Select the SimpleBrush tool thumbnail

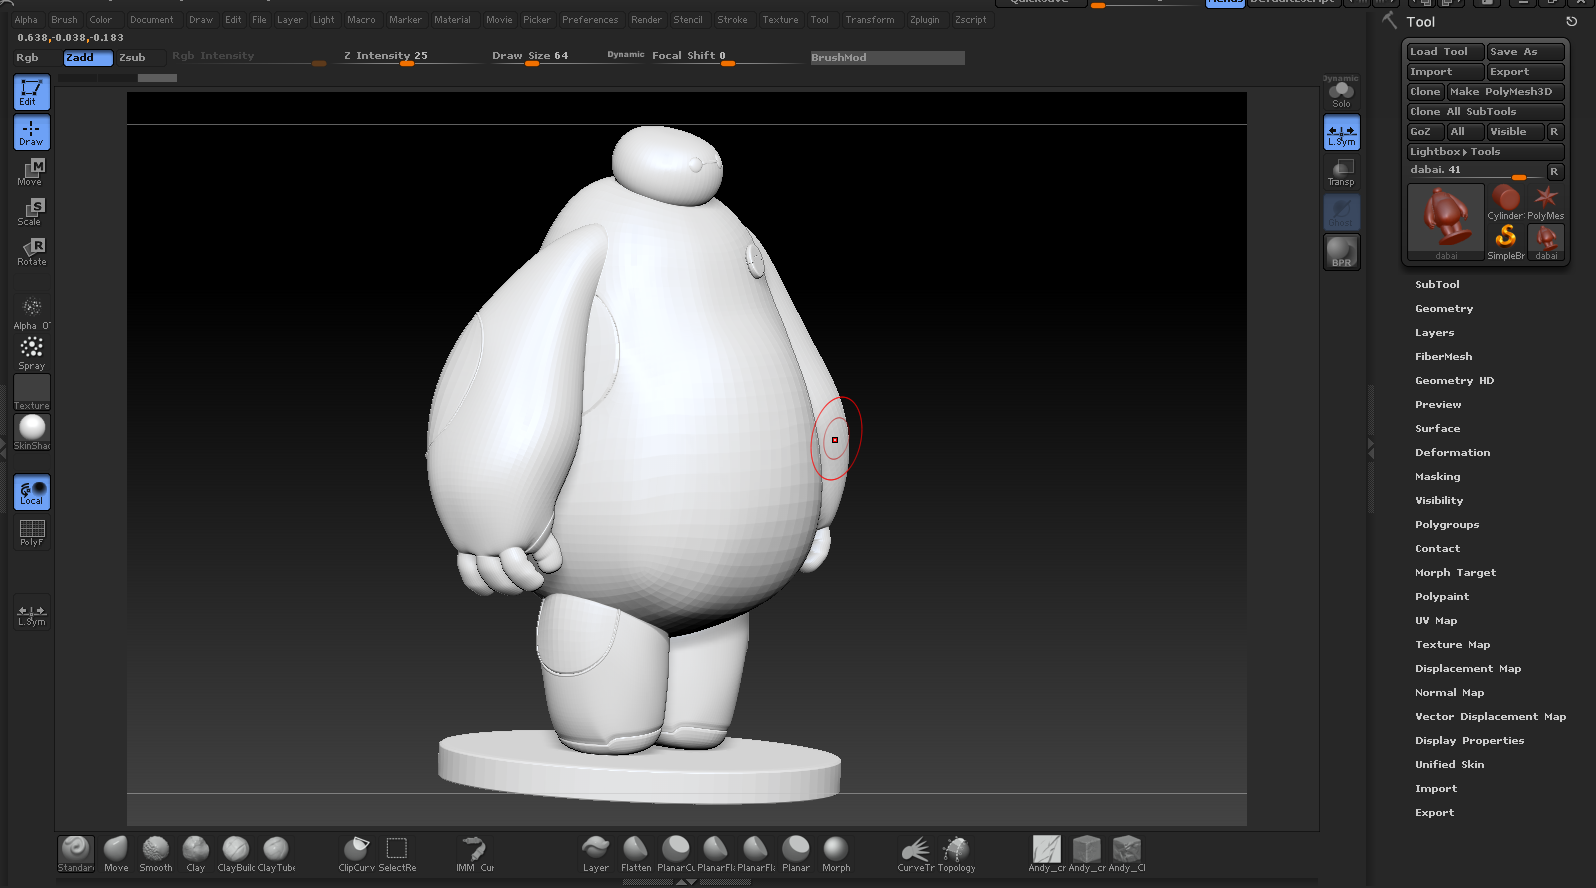[1506, 241]
